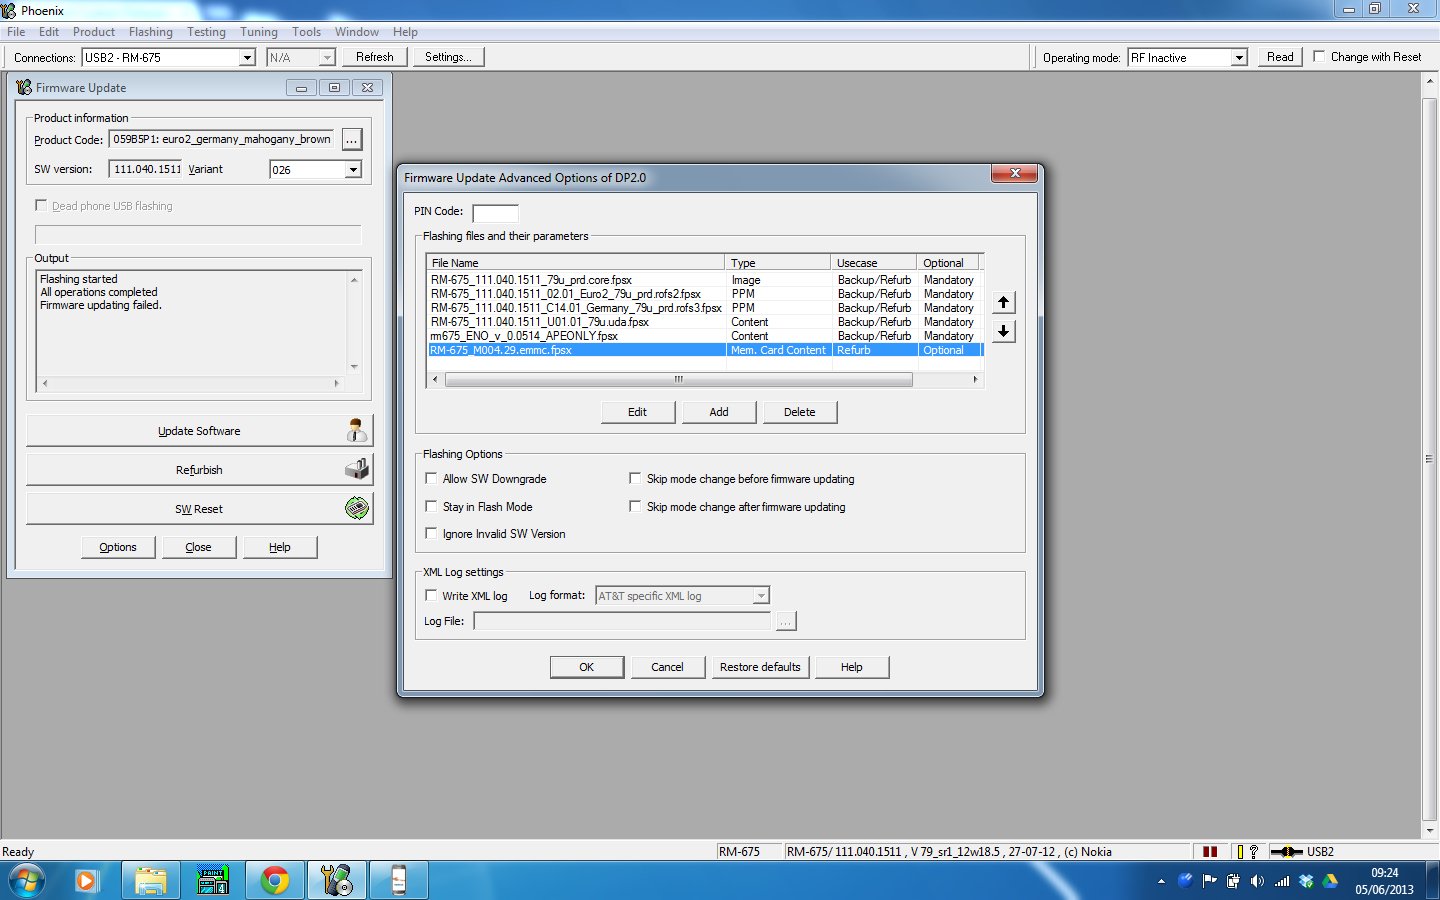Click the Refresh connections button

[x=375, y=57]
